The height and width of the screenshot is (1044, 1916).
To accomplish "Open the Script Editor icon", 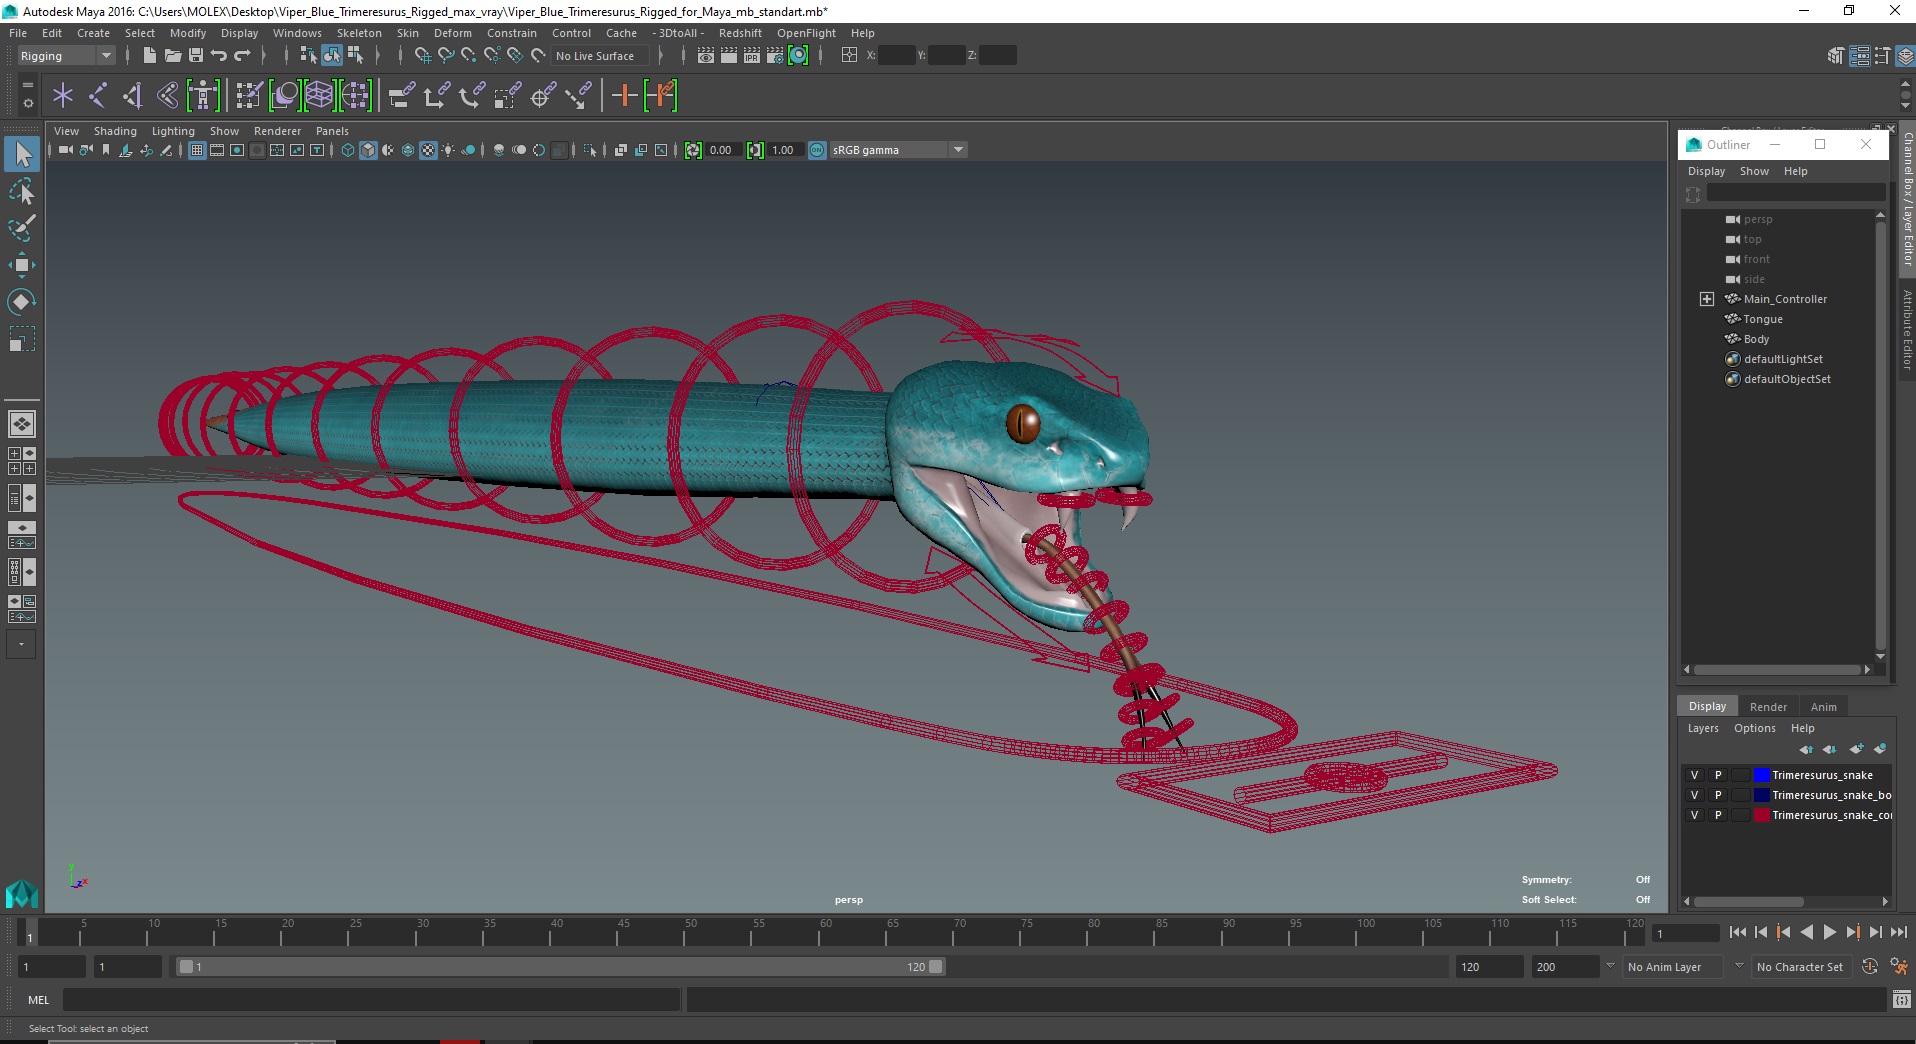I will [1902, 999].
